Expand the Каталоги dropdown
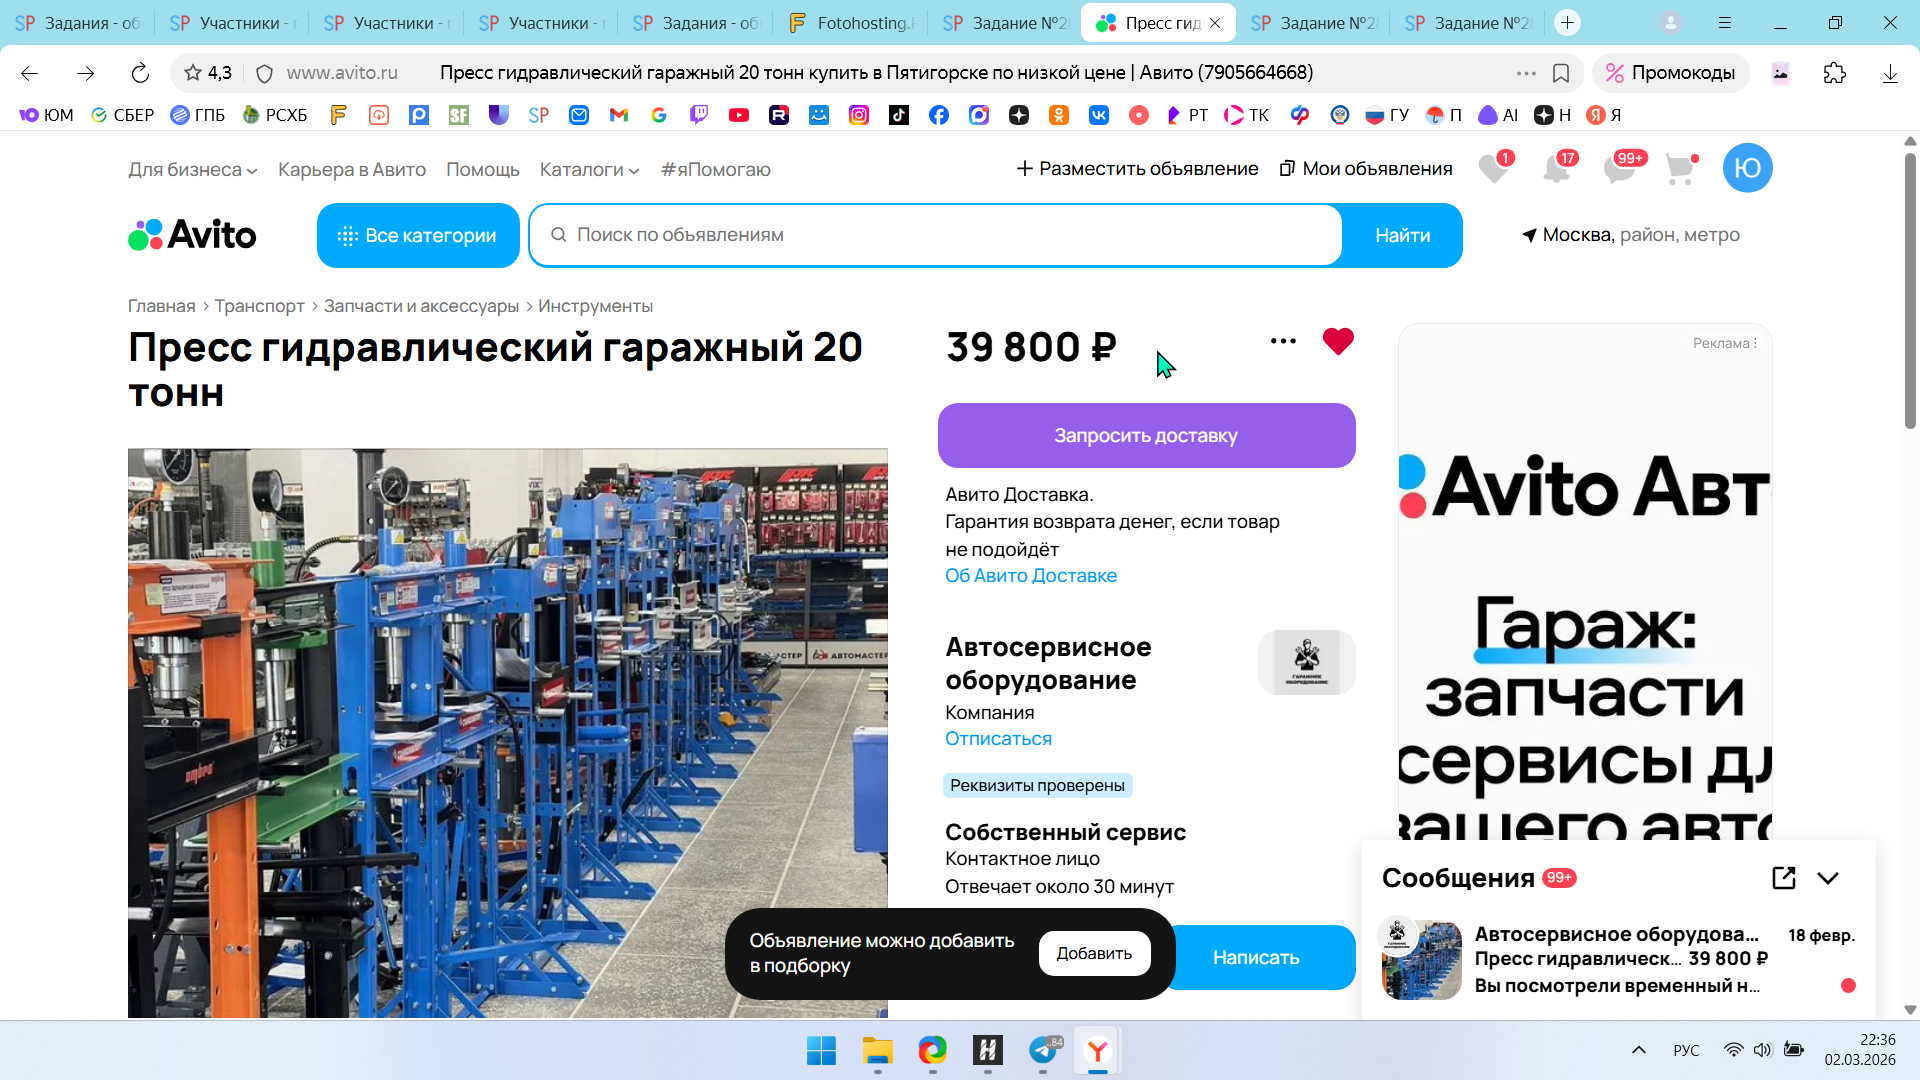This screenshot has width=1920, height=1080. click(x=589, y=170)
